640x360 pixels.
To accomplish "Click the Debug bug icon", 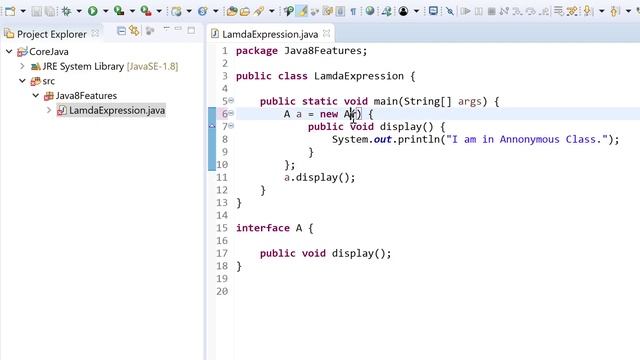I will coord(66,11).
